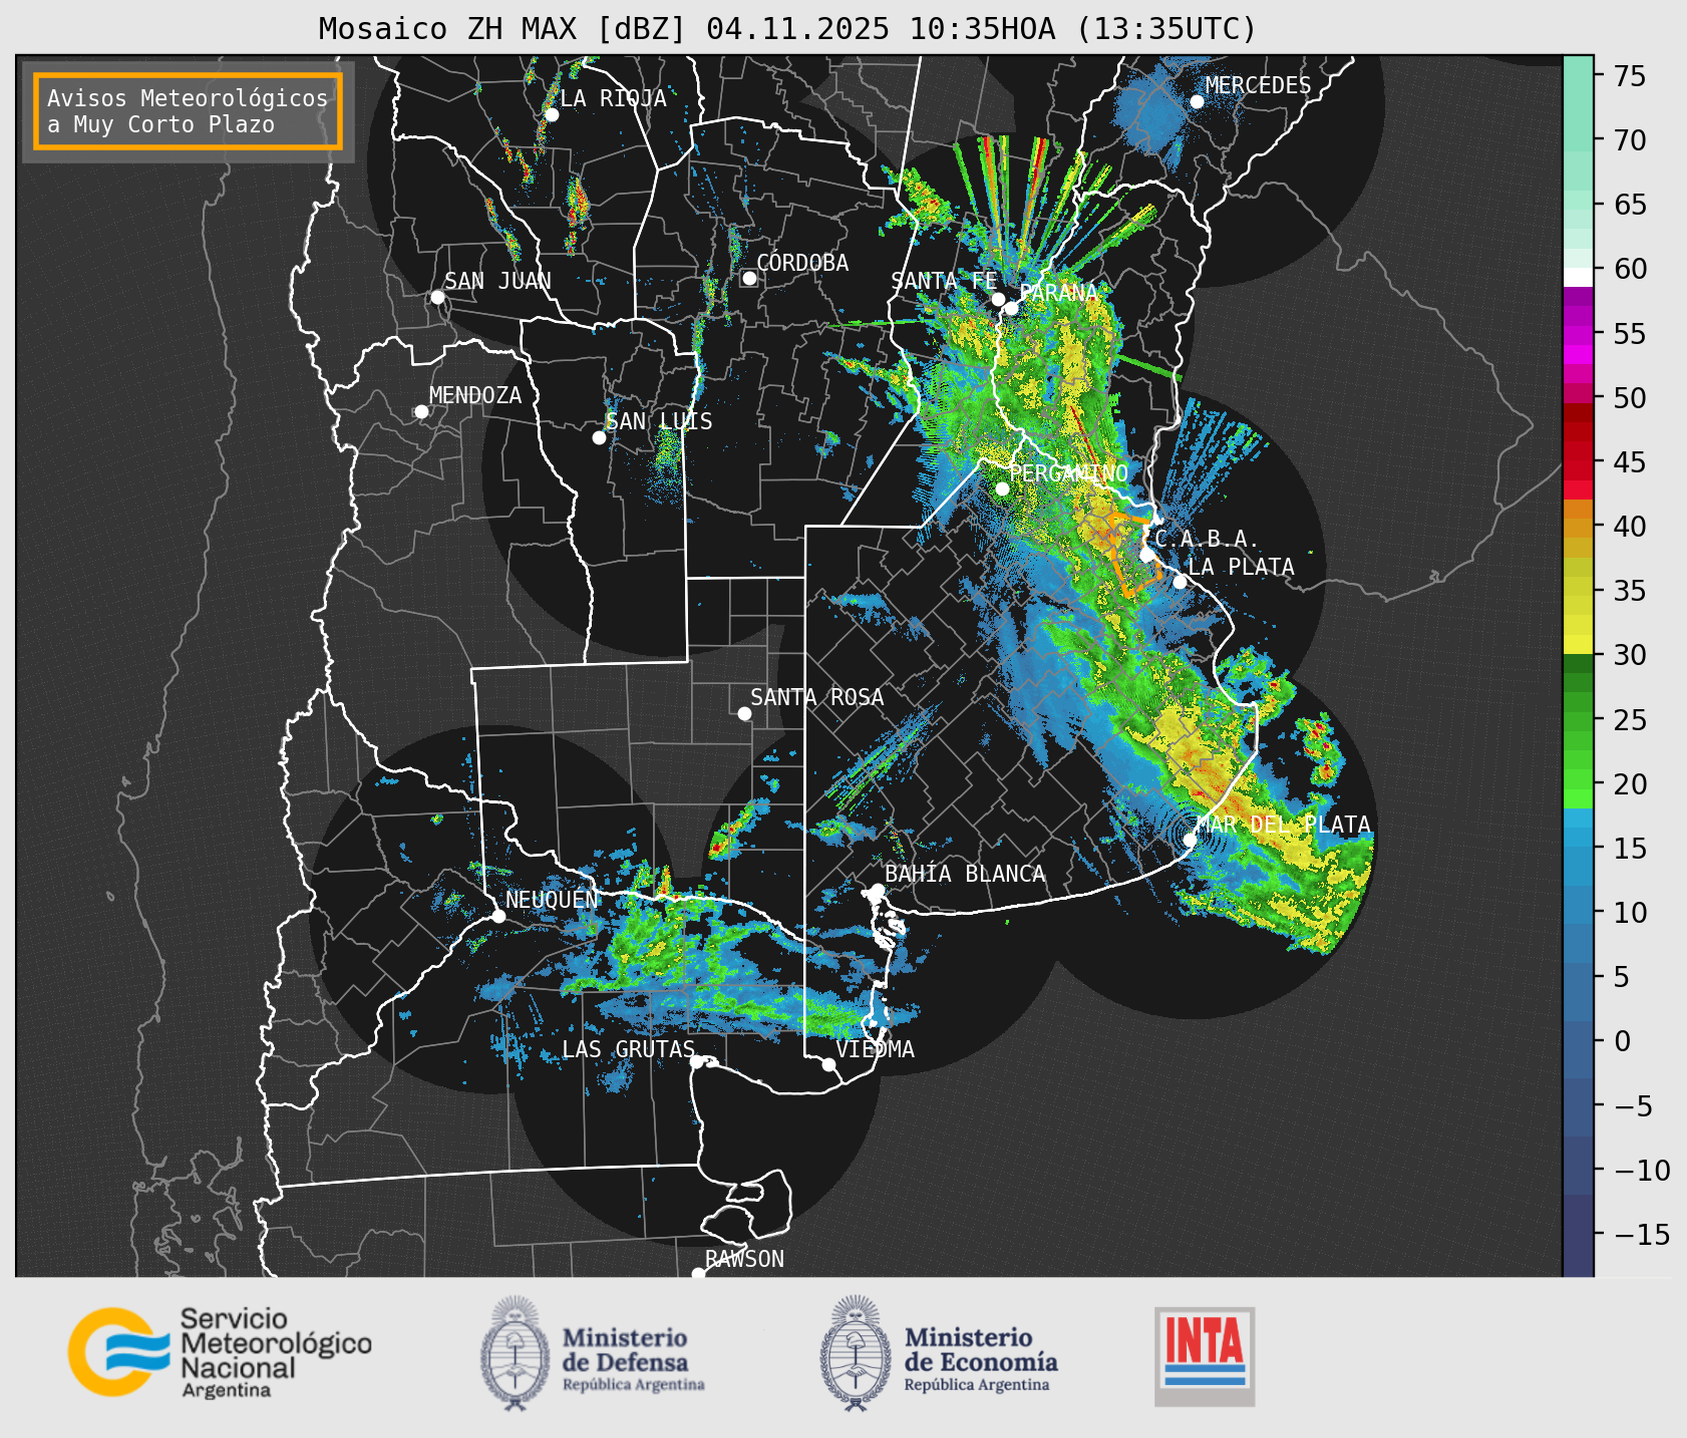Select the VIEDMA city marker
This screenshot has height=1438, width=1687.
click(x=829, y=1064)
